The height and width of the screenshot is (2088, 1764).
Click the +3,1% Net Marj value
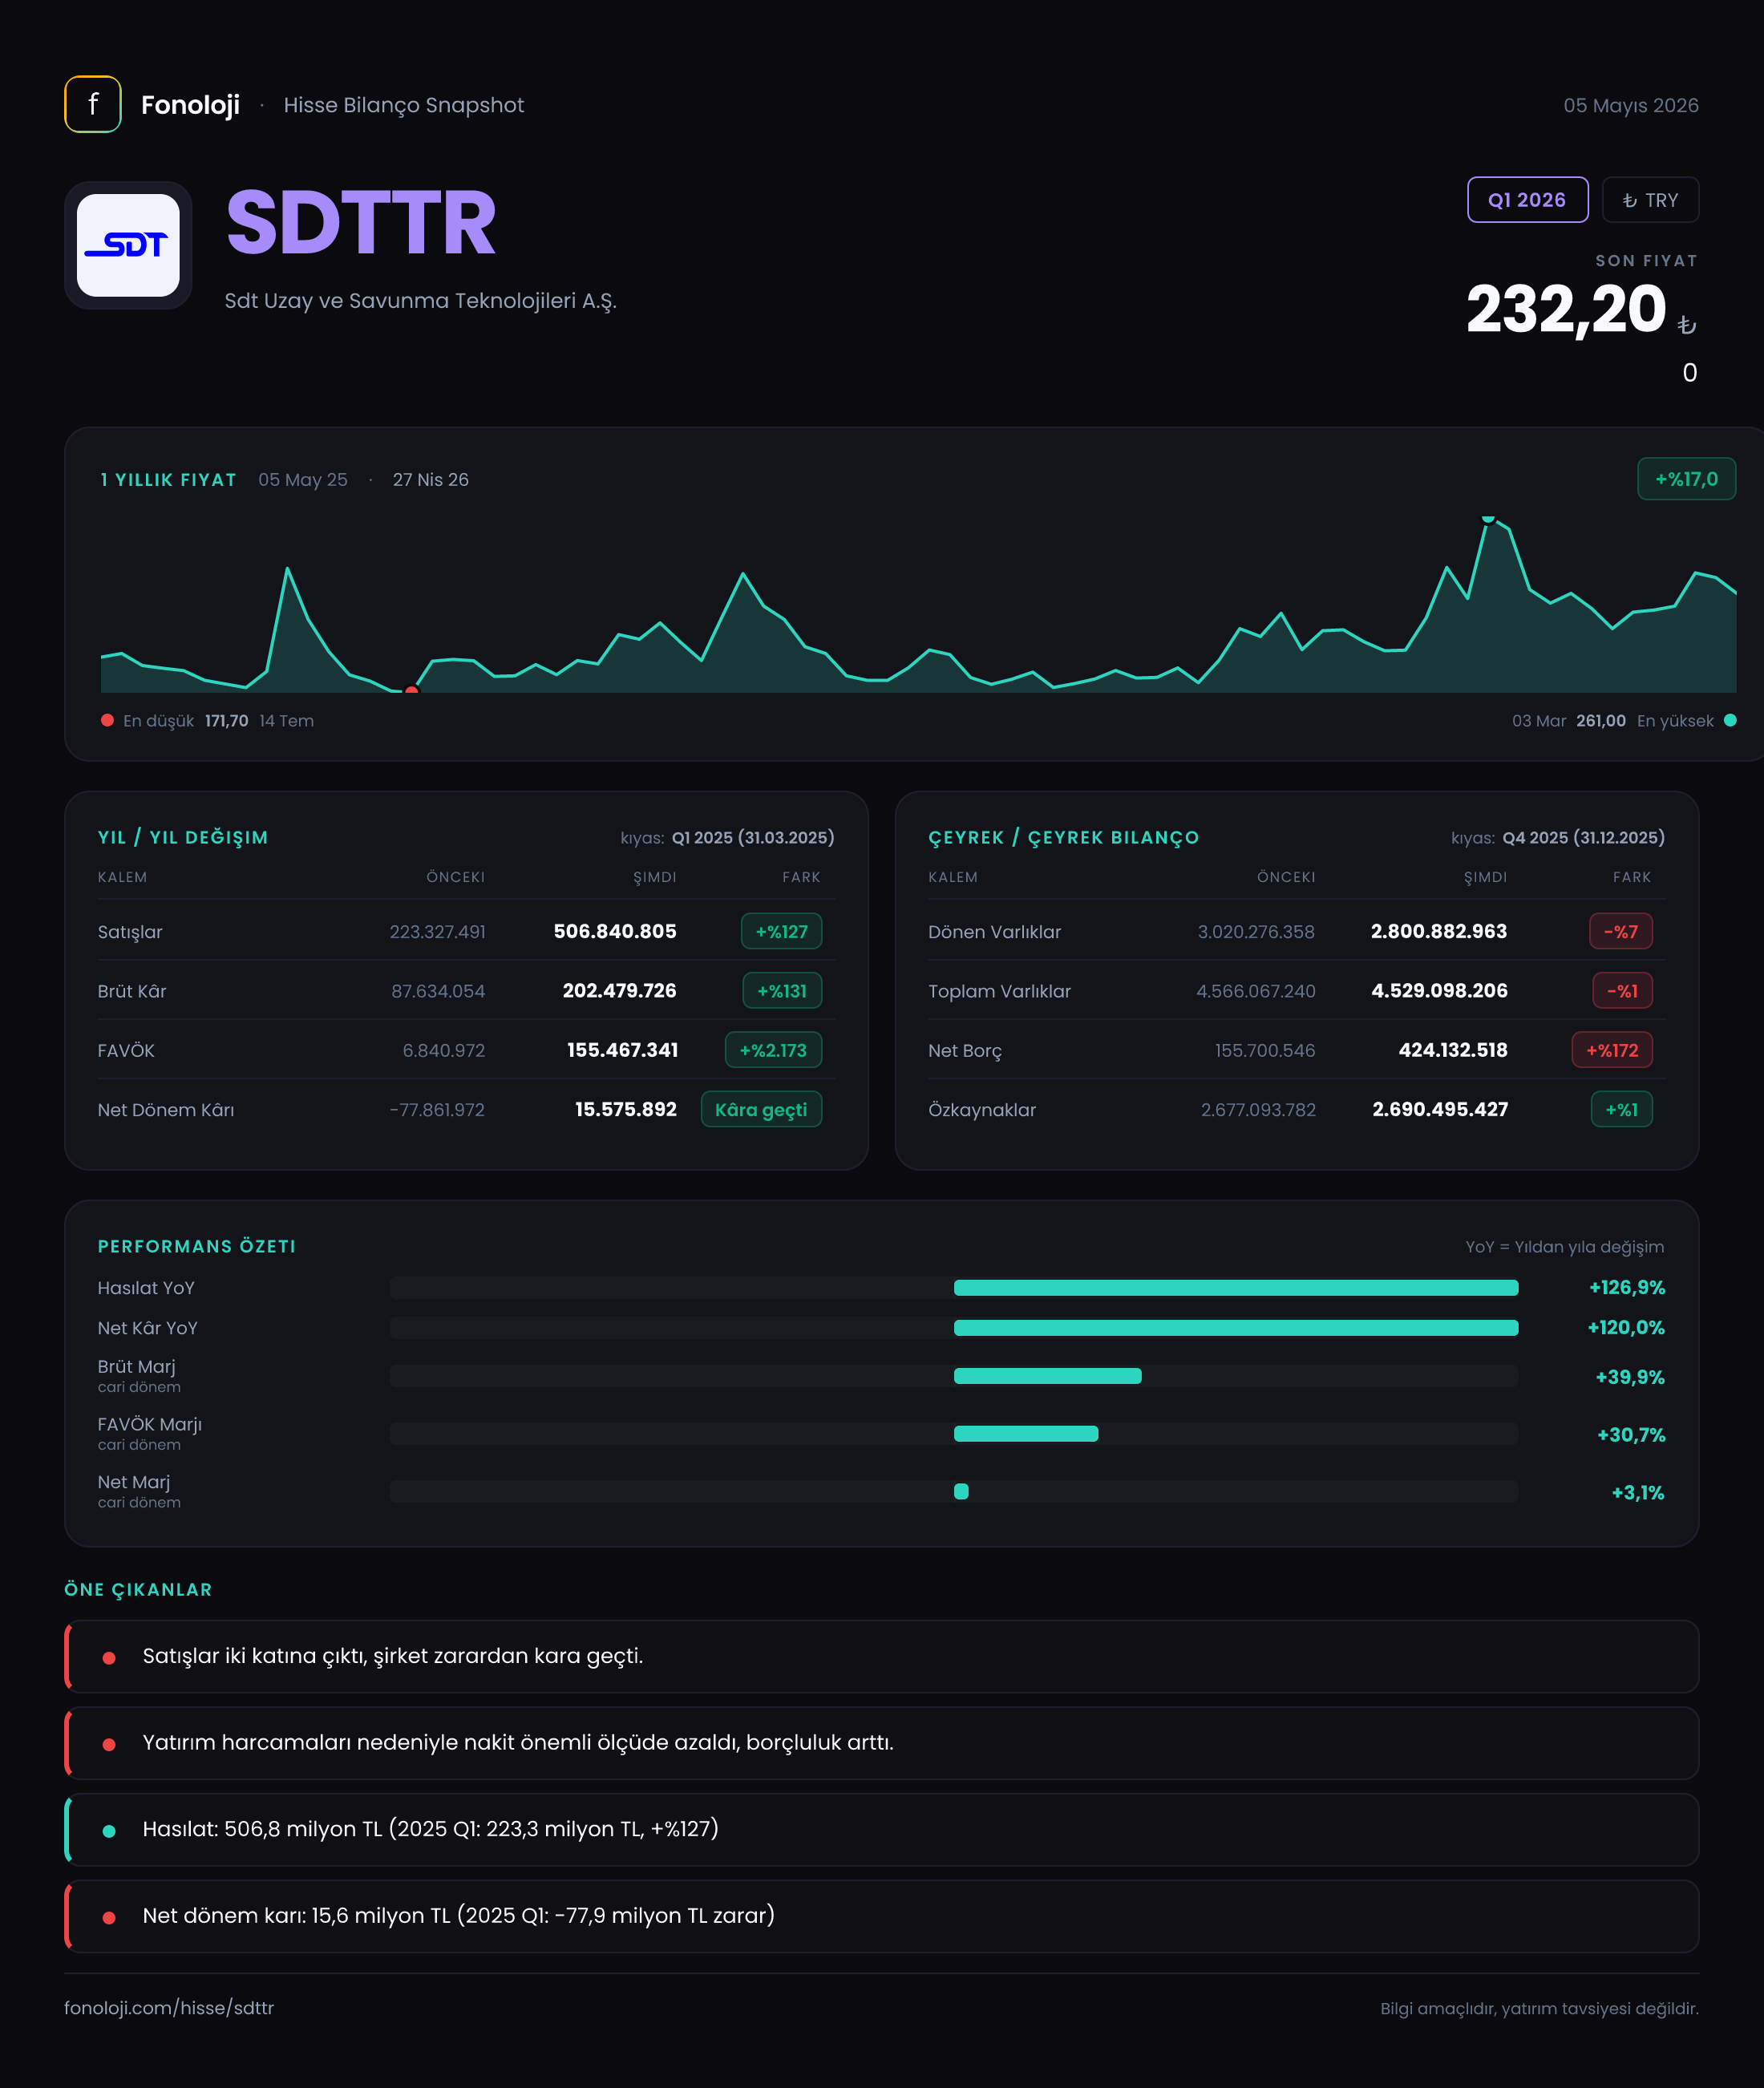pyautogui.click(x=1638, y=1493)
